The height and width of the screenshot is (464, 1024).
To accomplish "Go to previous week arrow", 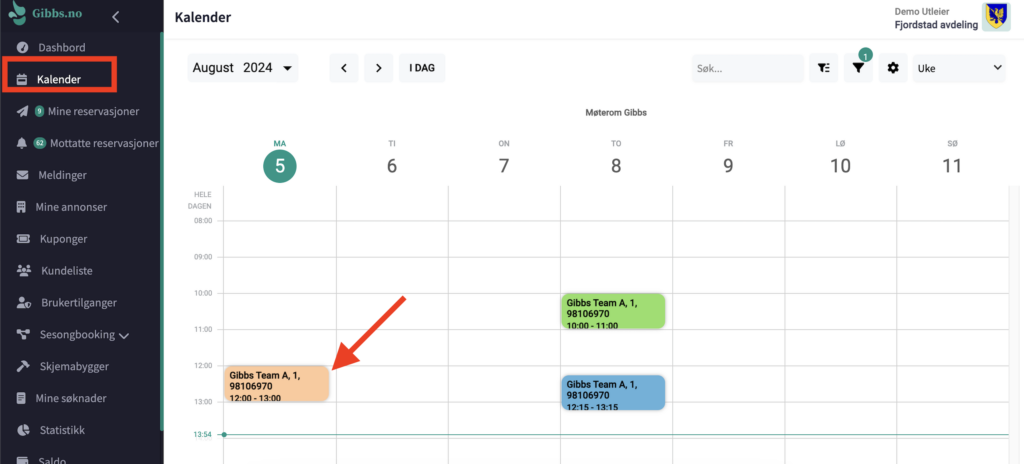I will click(344, 68).
